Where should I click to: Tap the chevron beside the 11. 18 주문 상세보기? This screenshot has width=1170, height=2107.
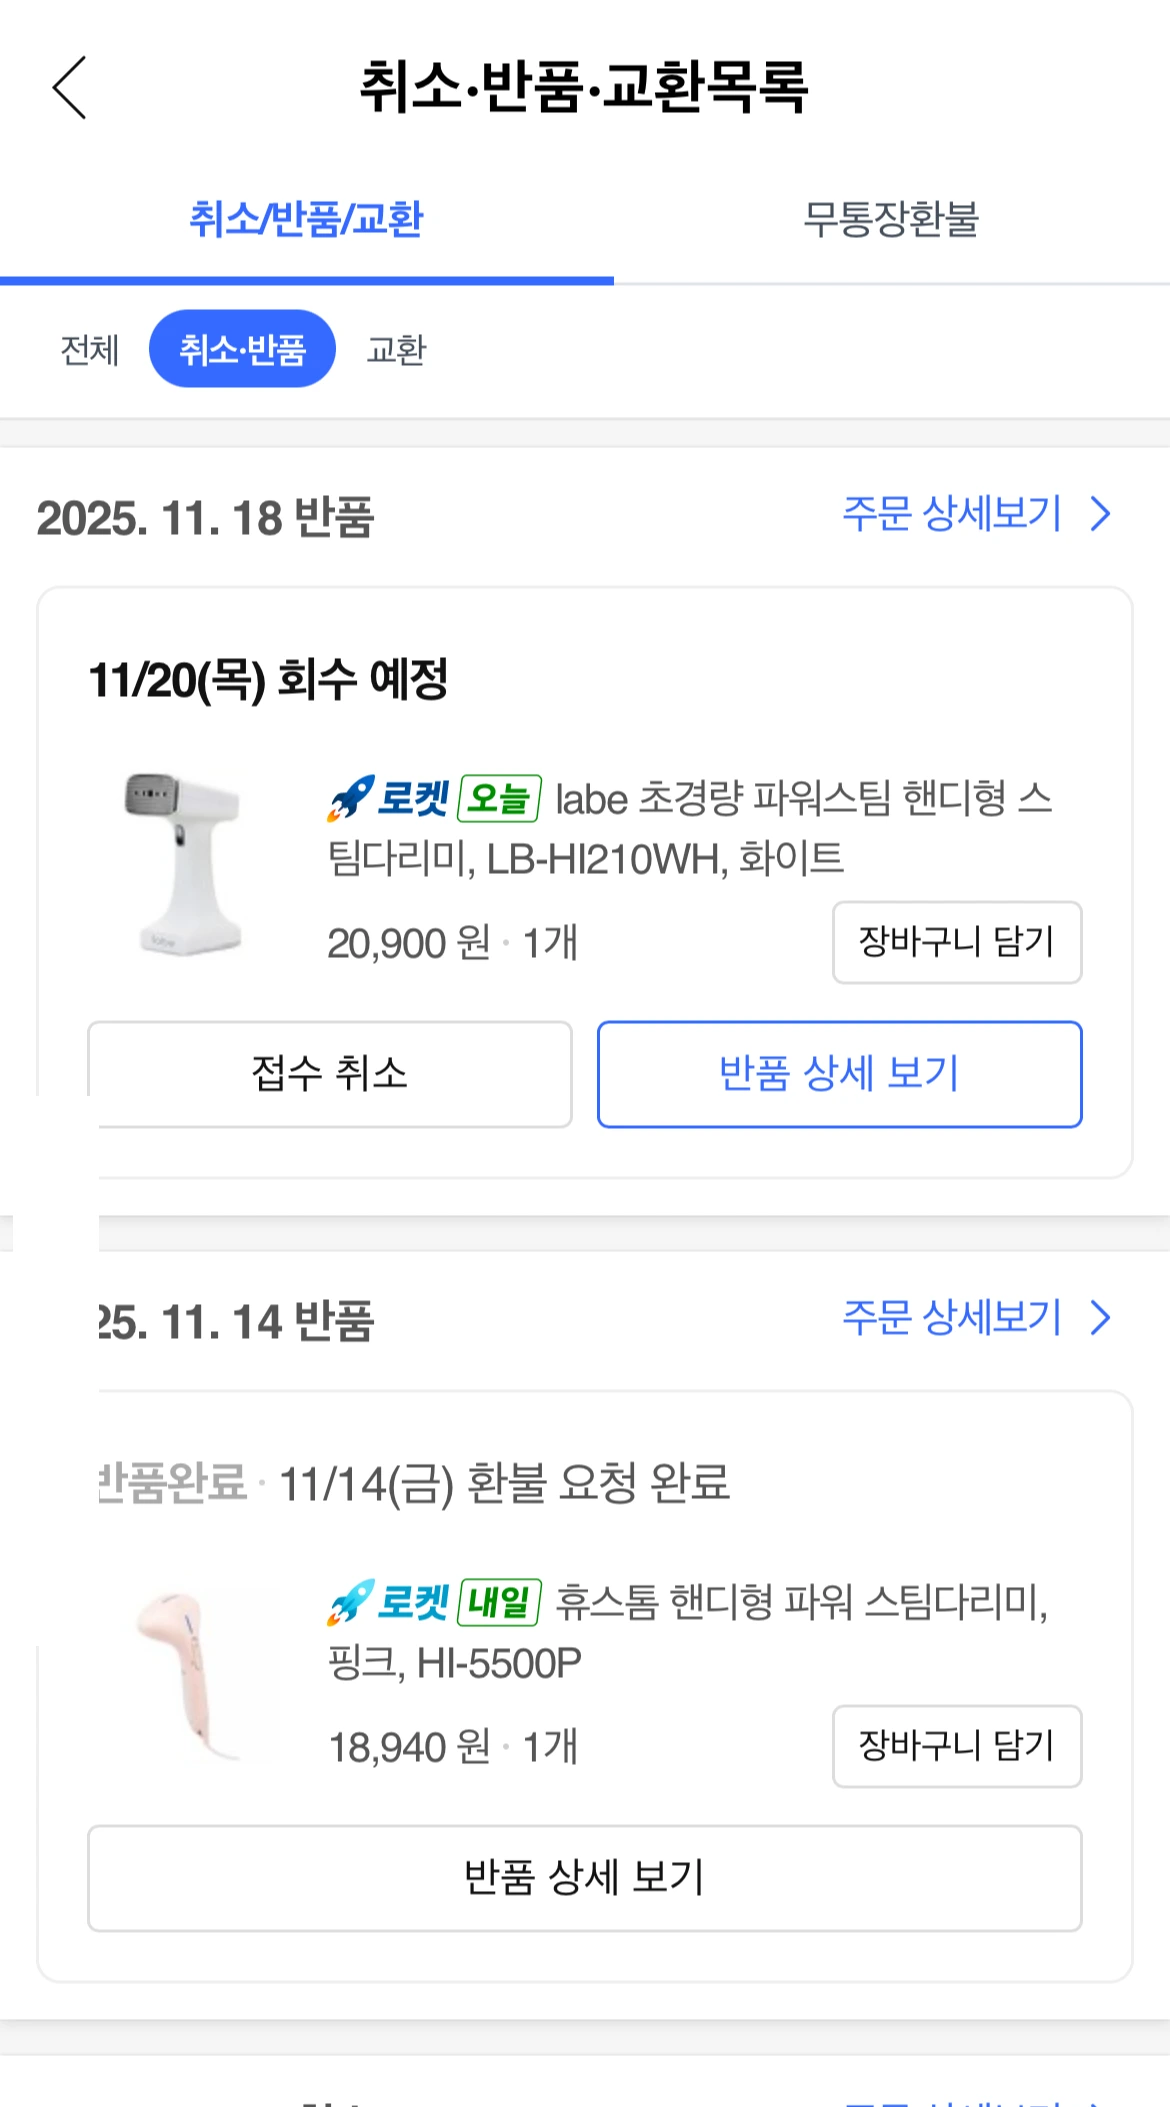(x=1101, y=515)
